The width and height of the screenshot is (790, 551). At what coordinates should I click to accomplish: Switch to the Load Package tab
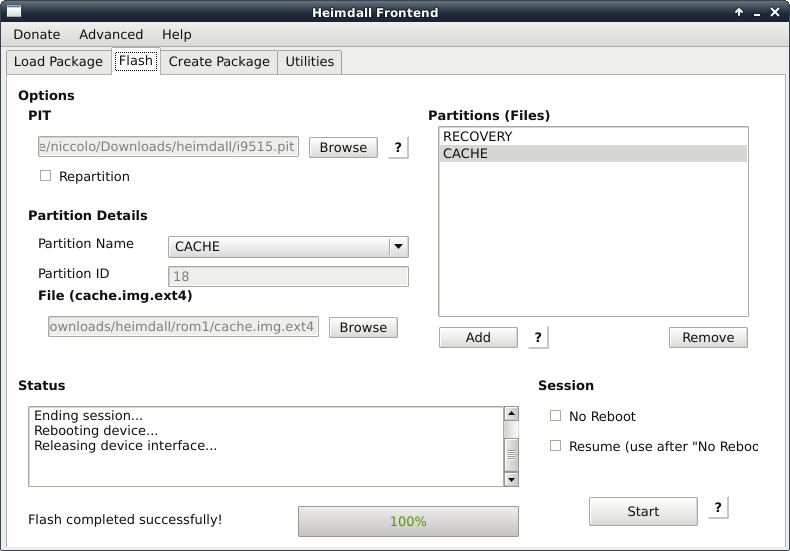coord(58,61)
